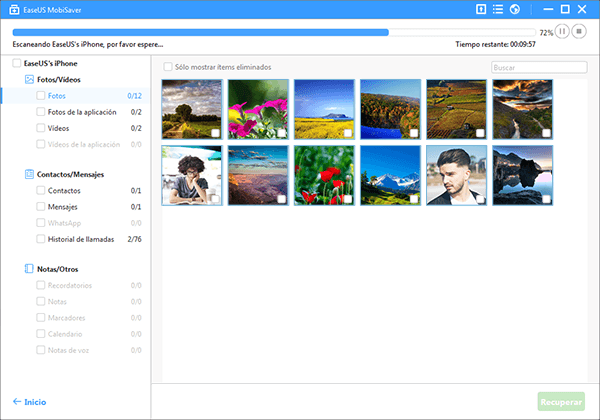Click the scan progress bar
The height and width of the screenshot is (420, 600).
(274, 33)
